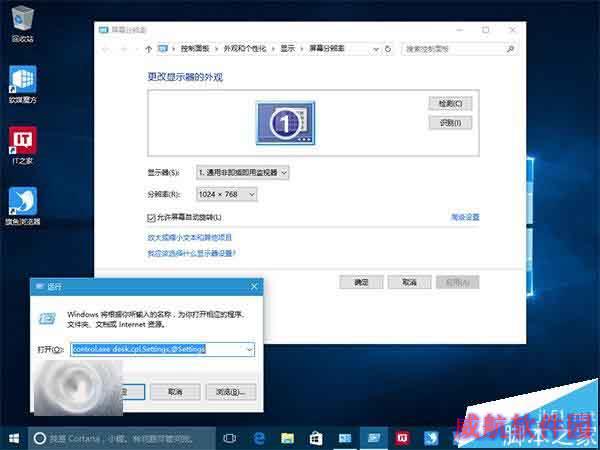Open File Explorer from the taskbar

[287, 439]
